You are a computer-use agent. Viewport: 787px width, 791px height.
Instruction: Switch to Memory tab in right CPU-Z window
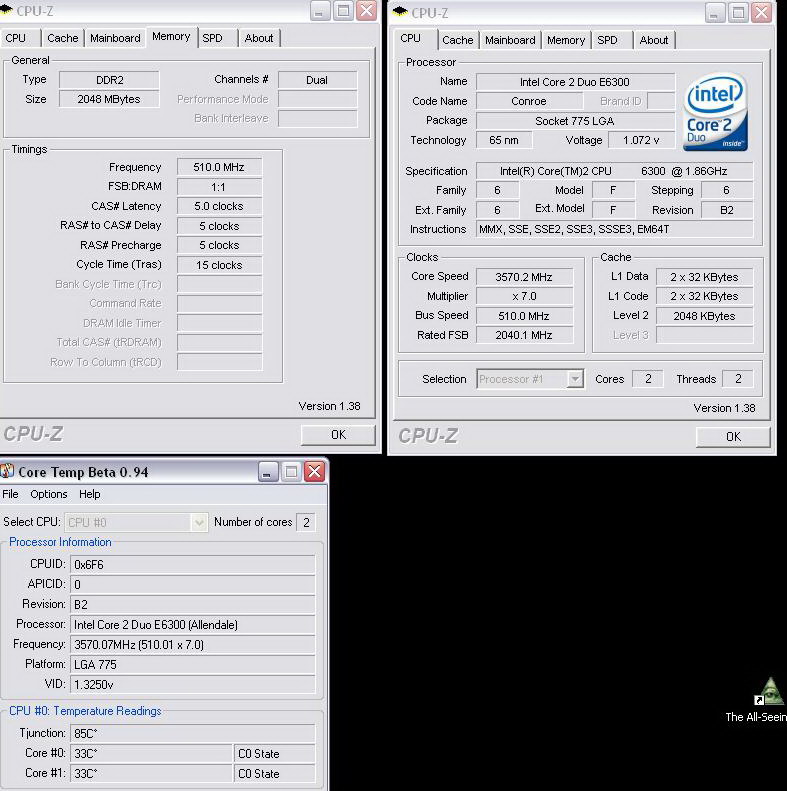566,40
